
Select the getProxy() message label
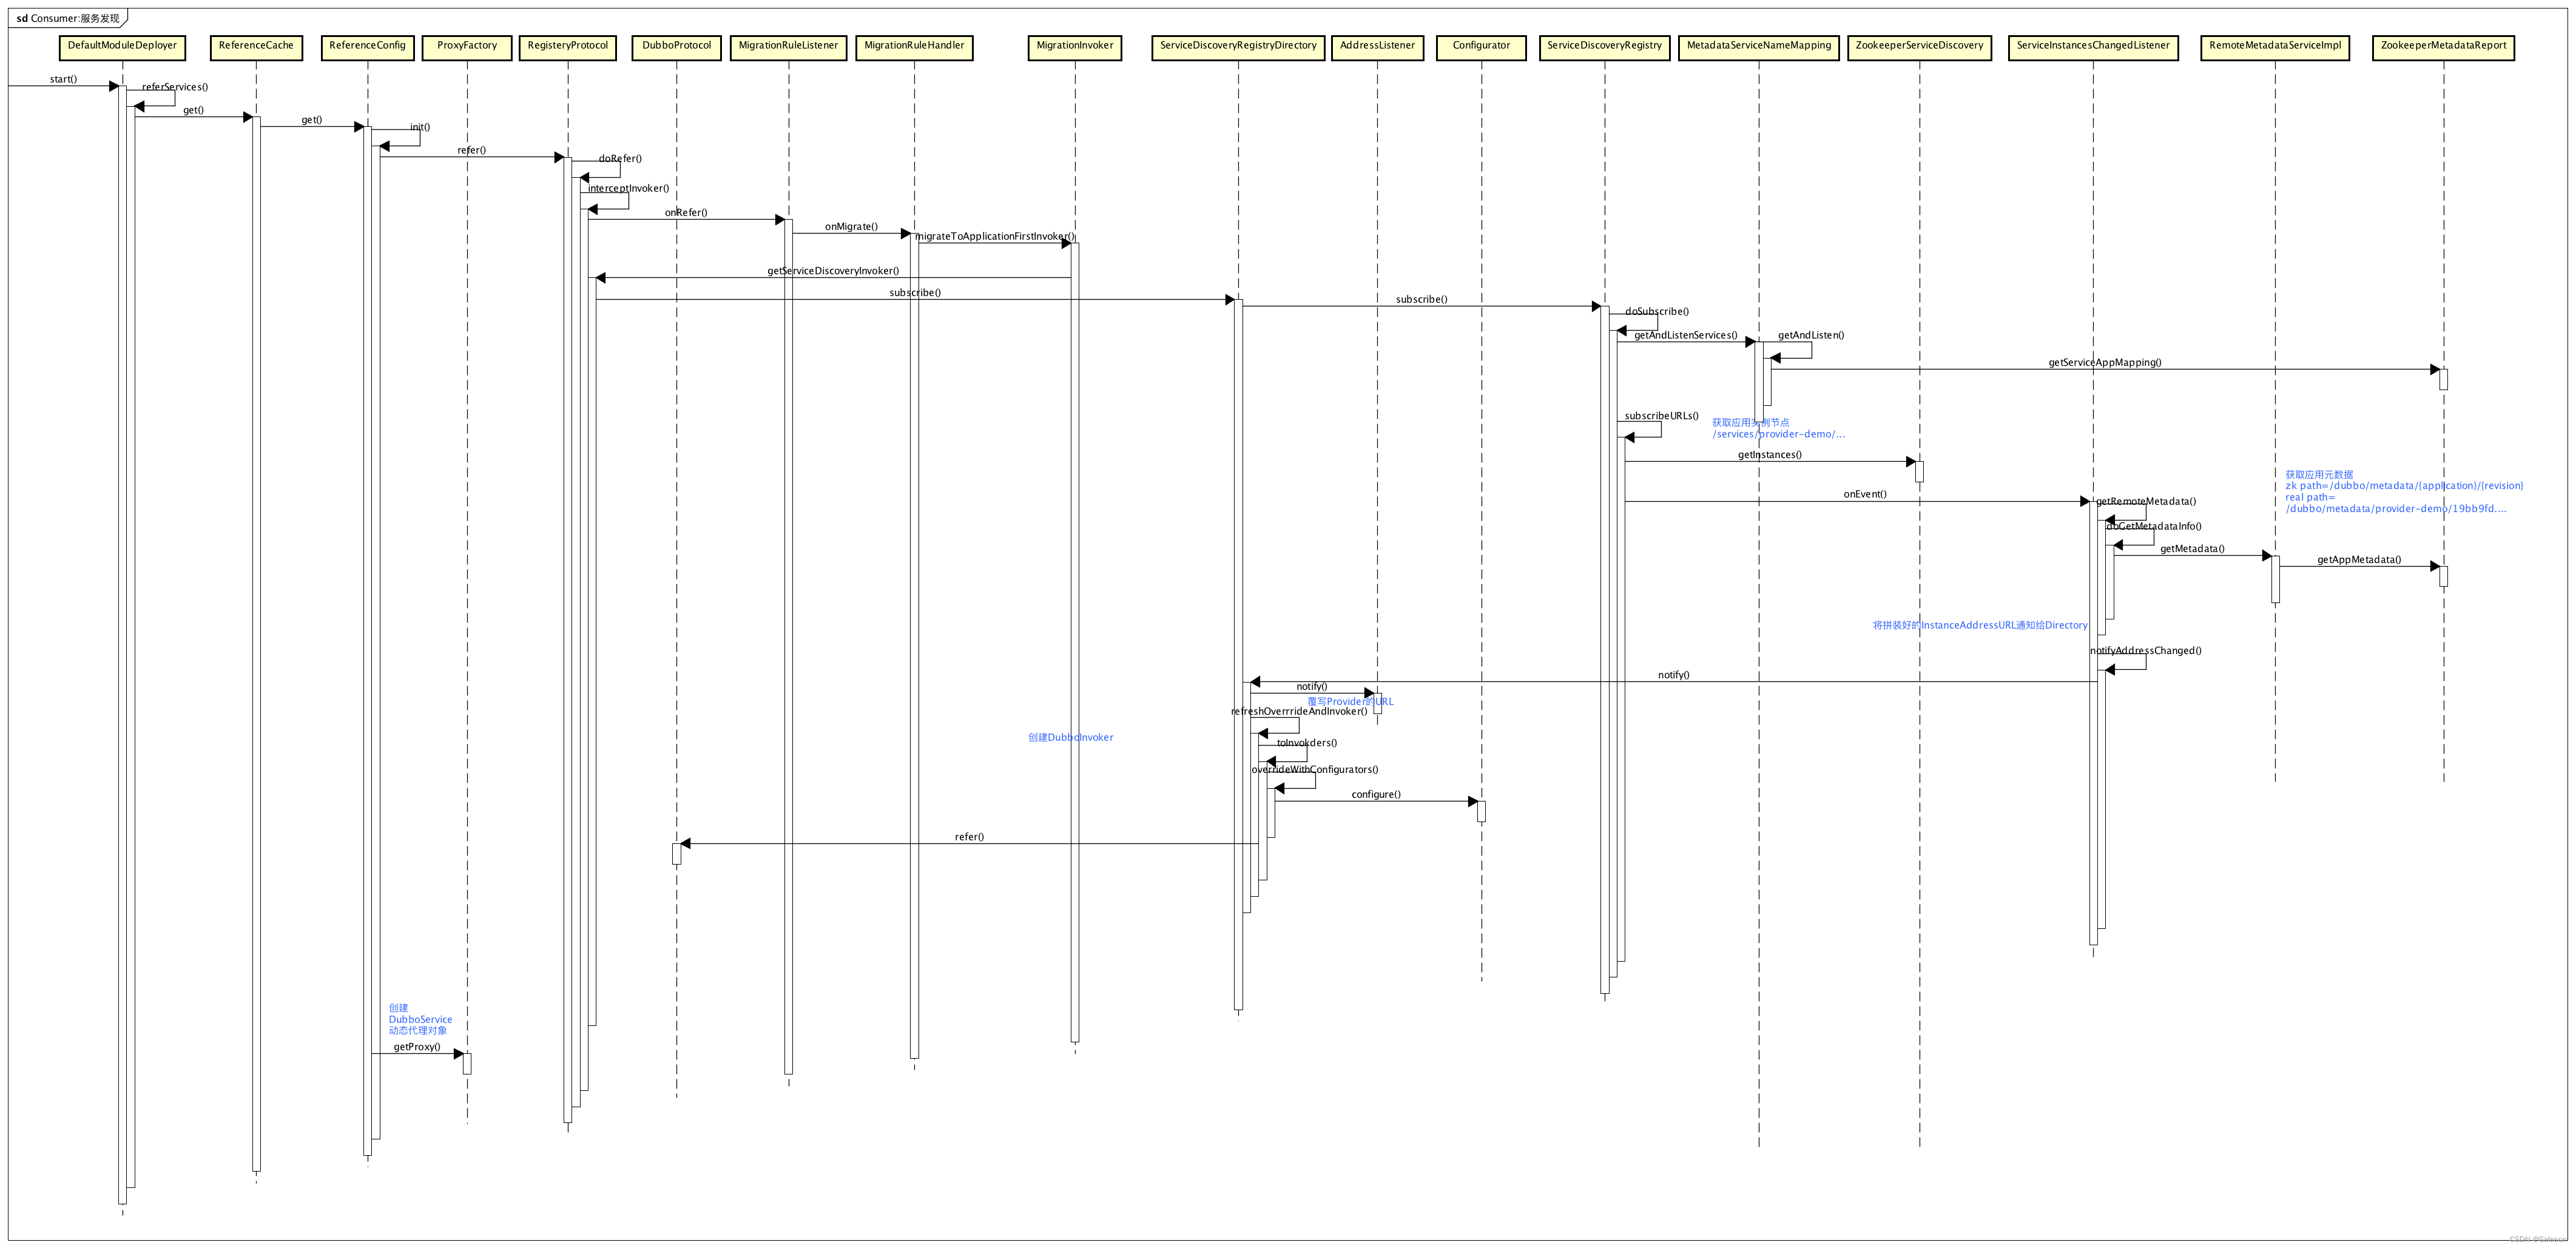coord(417,1046)
